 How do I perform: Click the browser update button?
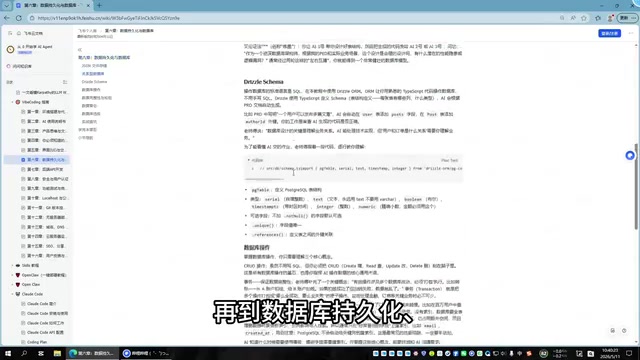point(628,18)
